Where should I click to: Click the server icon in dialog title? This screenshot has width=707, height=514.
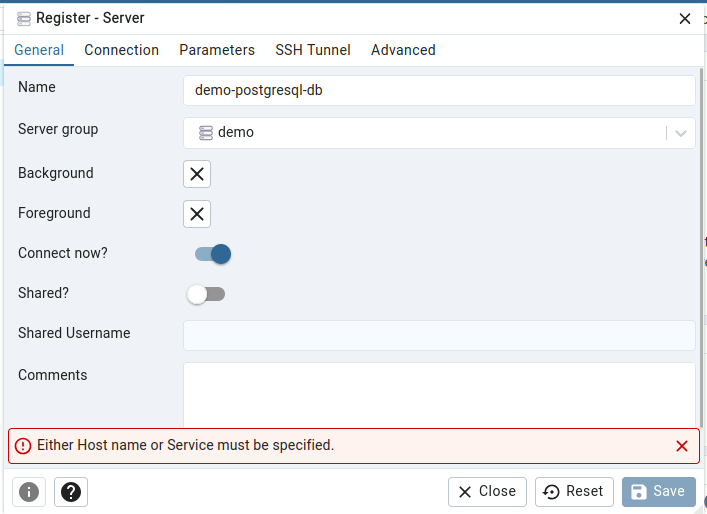point(24,18)
